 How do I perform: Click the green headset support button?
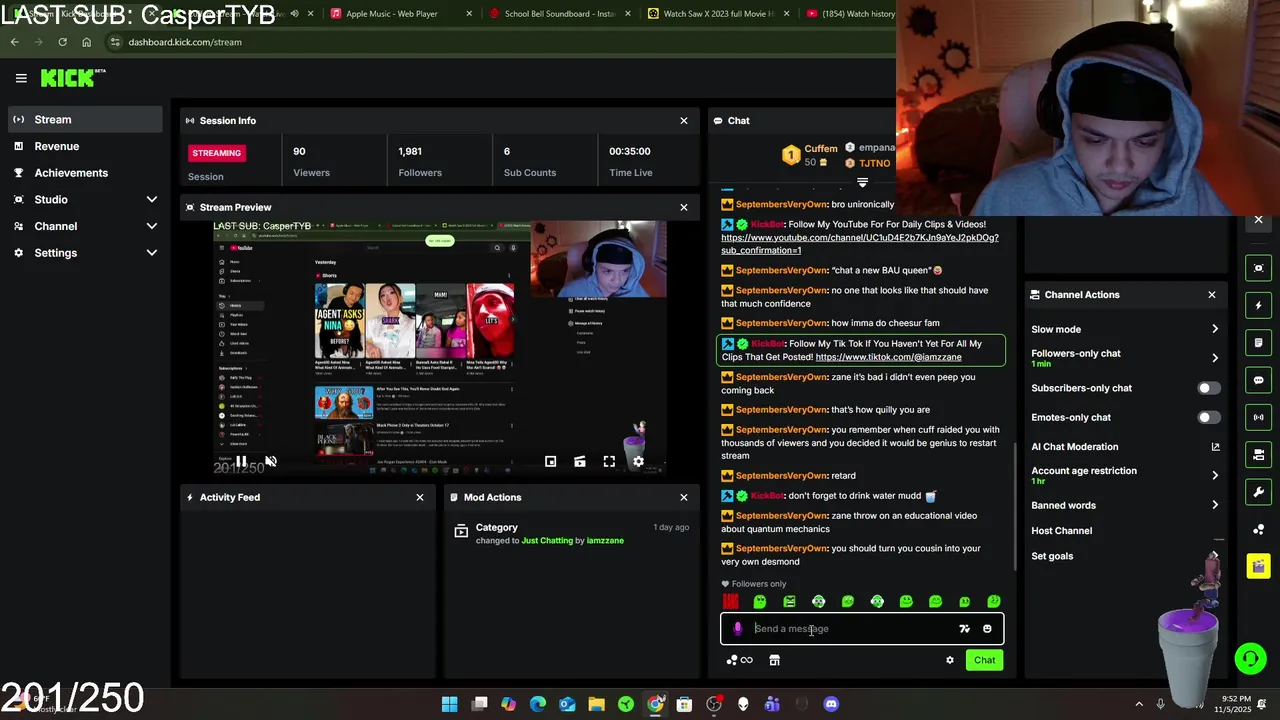pyautogui.click(x=1249, y=658)
